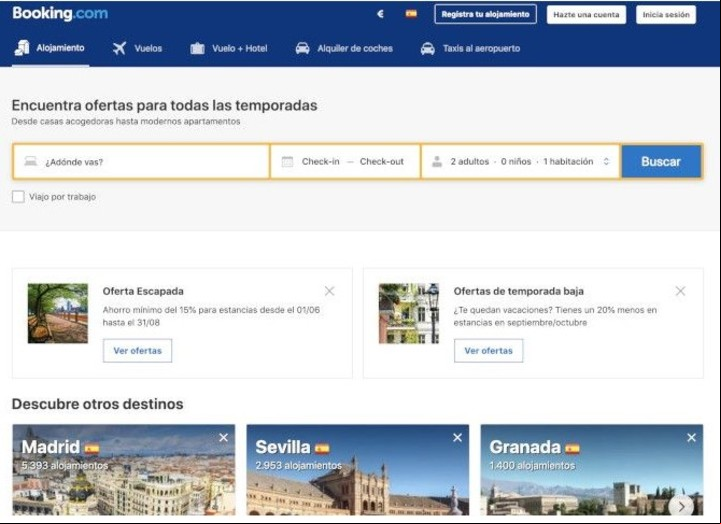Image resolution: width=721 pixels, height=524 pixels.
Task: Click the blue Buscar button
Action: click(x=661, y=161)
